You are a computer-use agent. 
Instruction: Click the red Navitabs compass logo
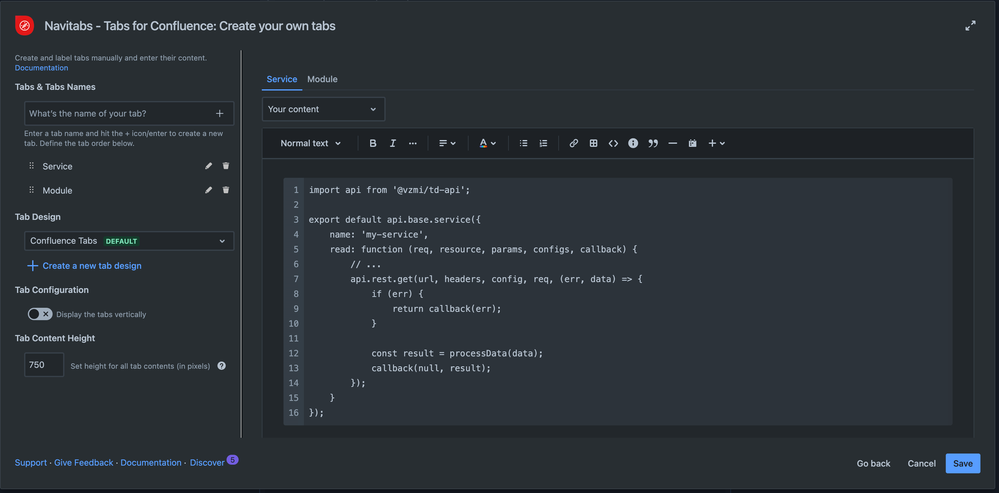(24, 25)
